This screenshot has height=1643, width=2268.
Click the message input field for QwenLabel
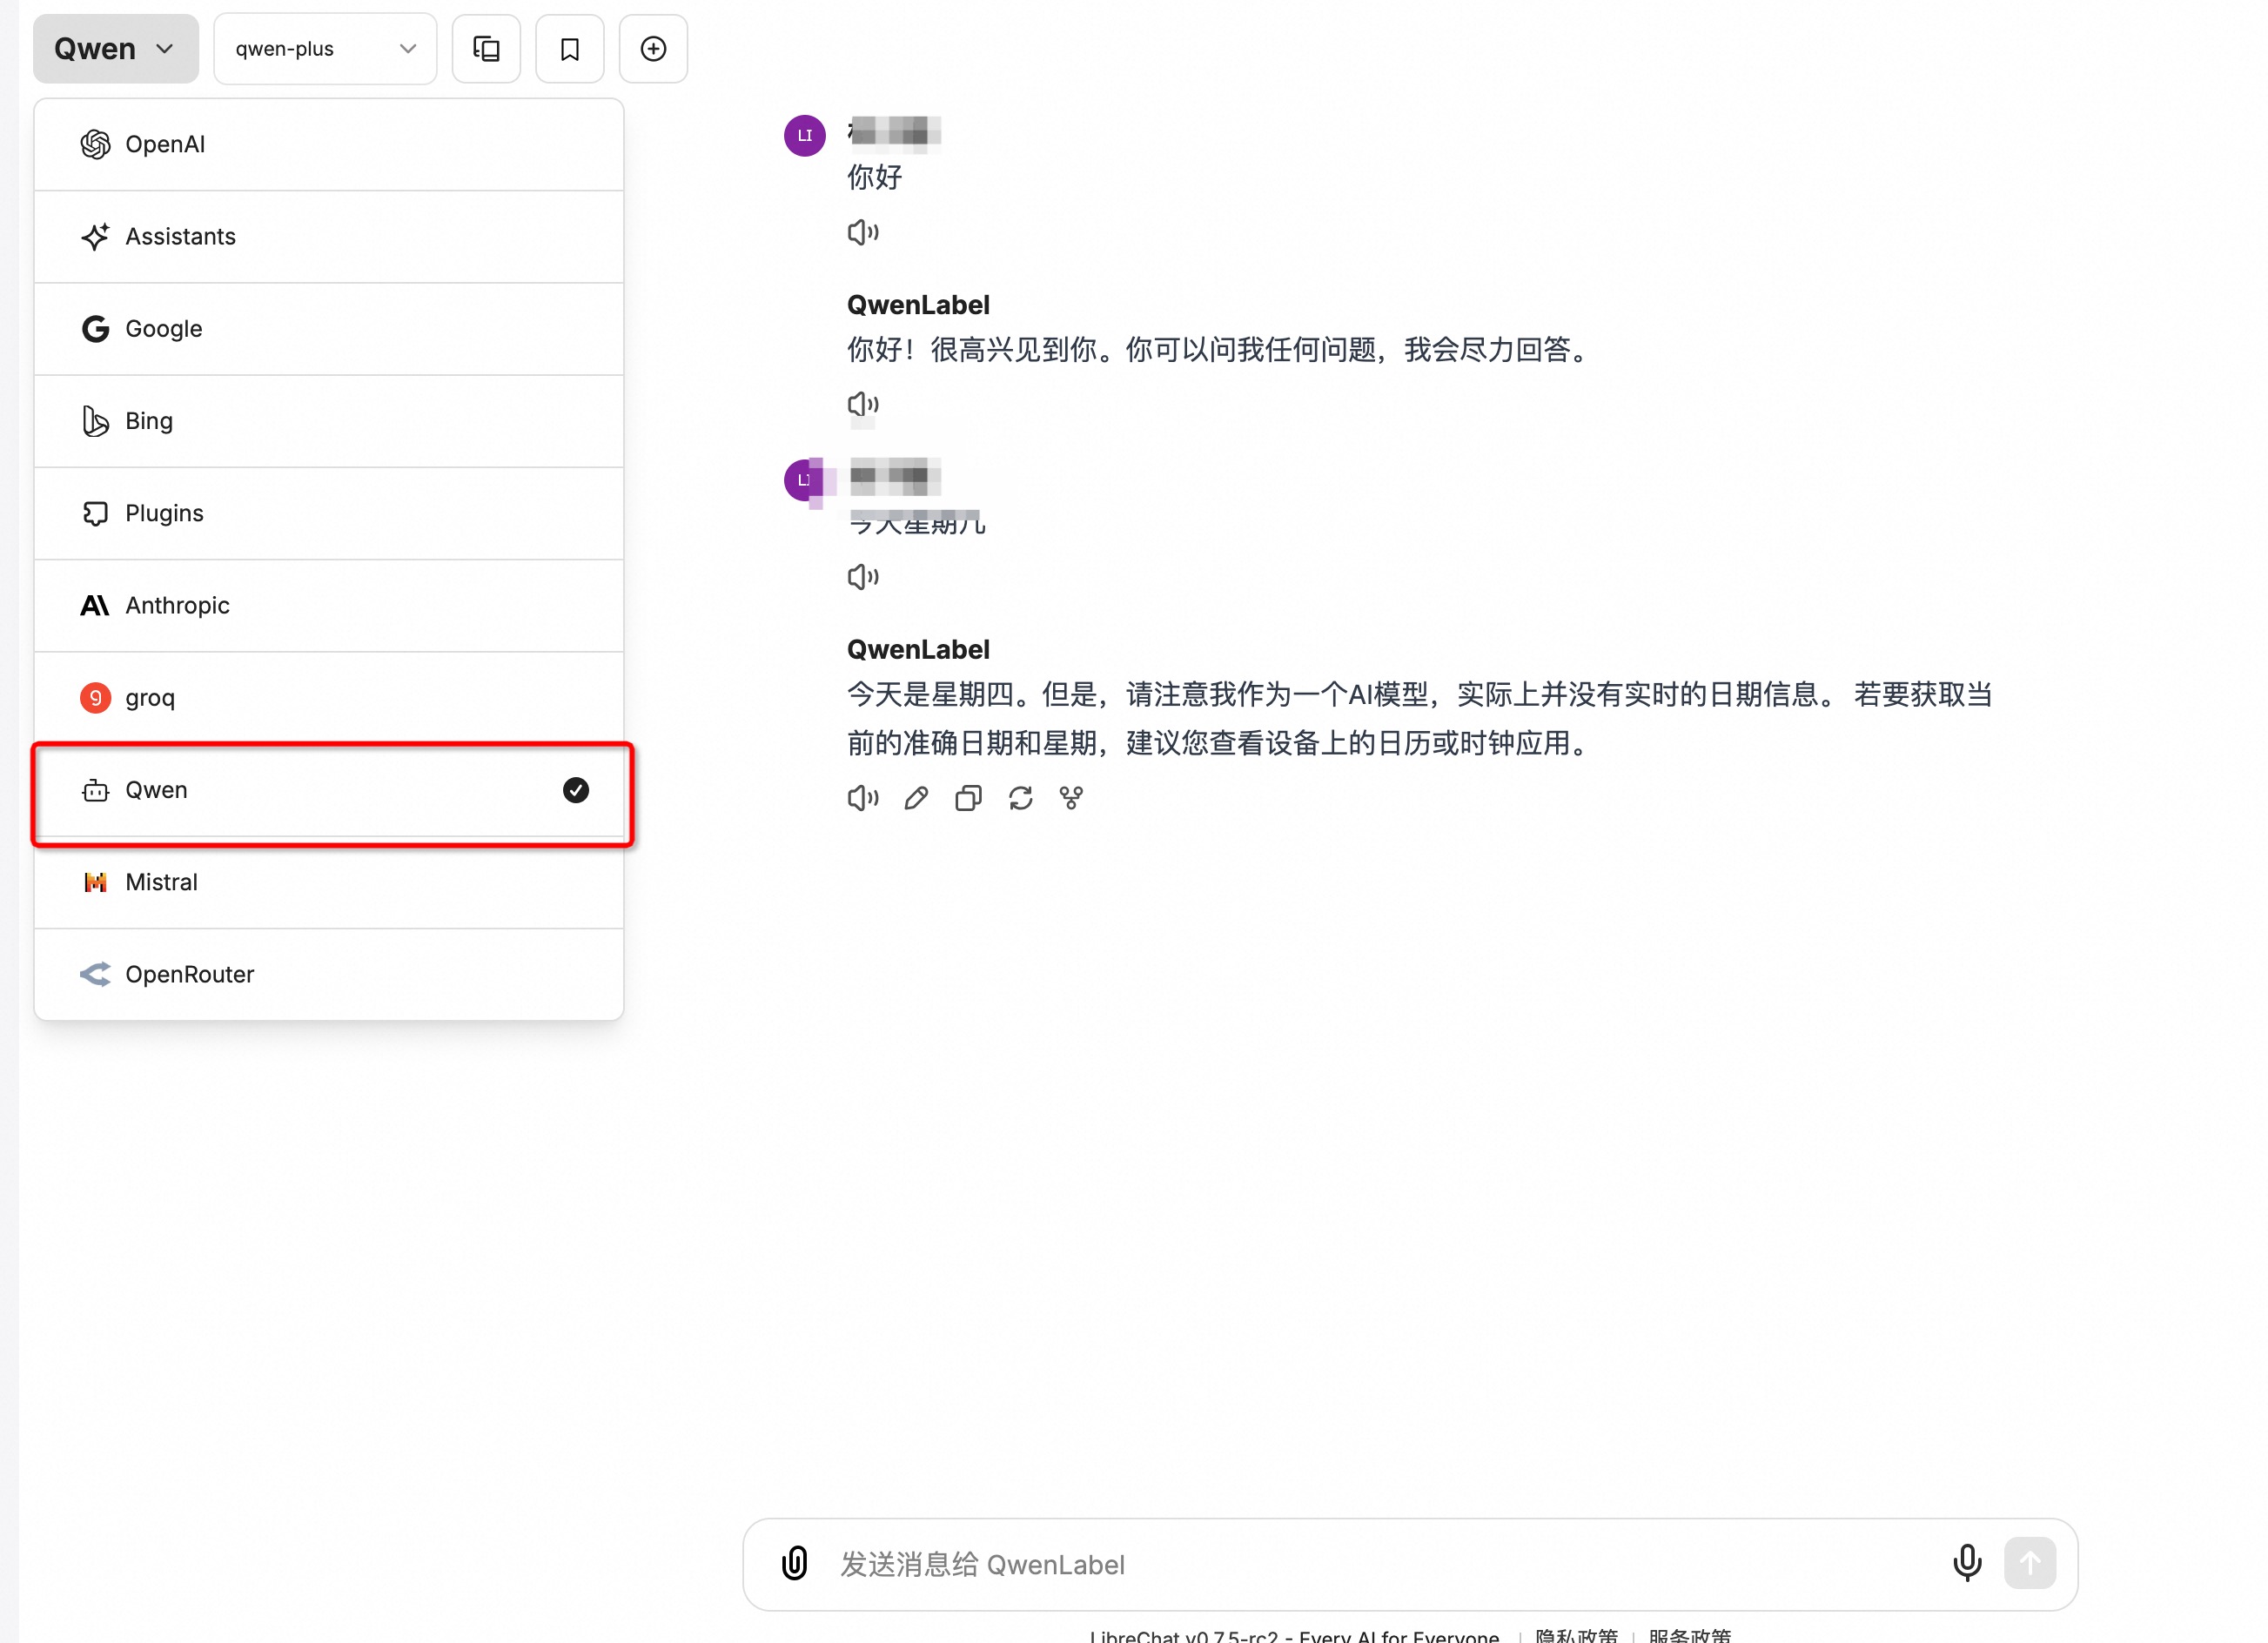pos(1385,1564)
